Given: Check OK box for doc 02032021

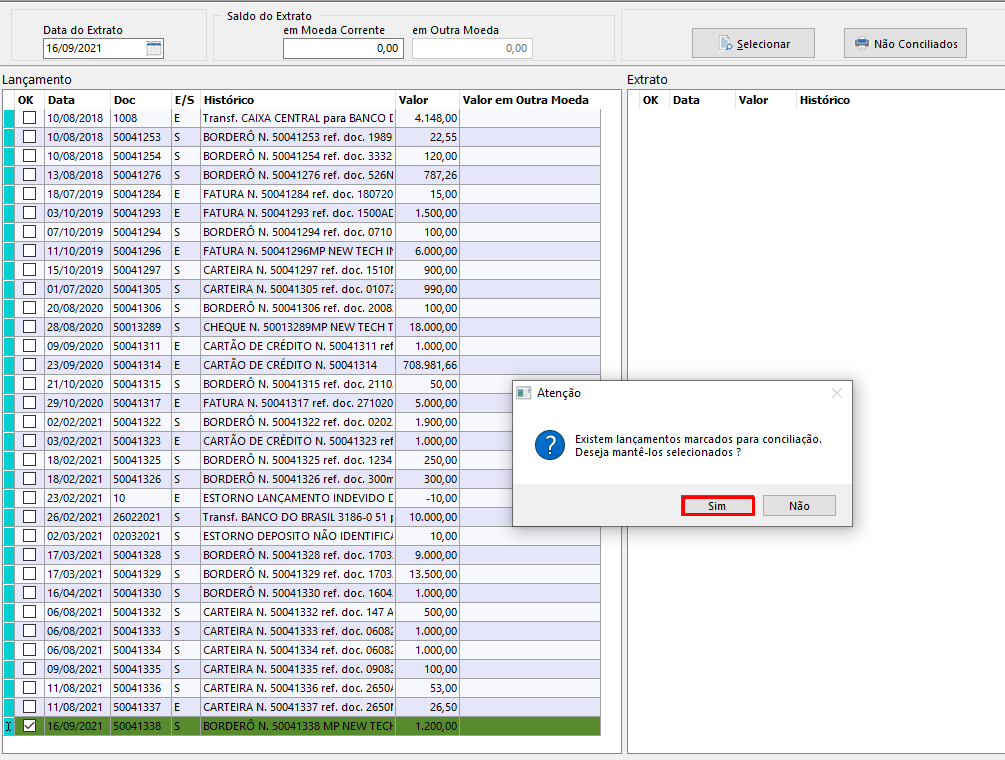Looking at the screenshot, I should pyautogui.click(x=29, y=536).
